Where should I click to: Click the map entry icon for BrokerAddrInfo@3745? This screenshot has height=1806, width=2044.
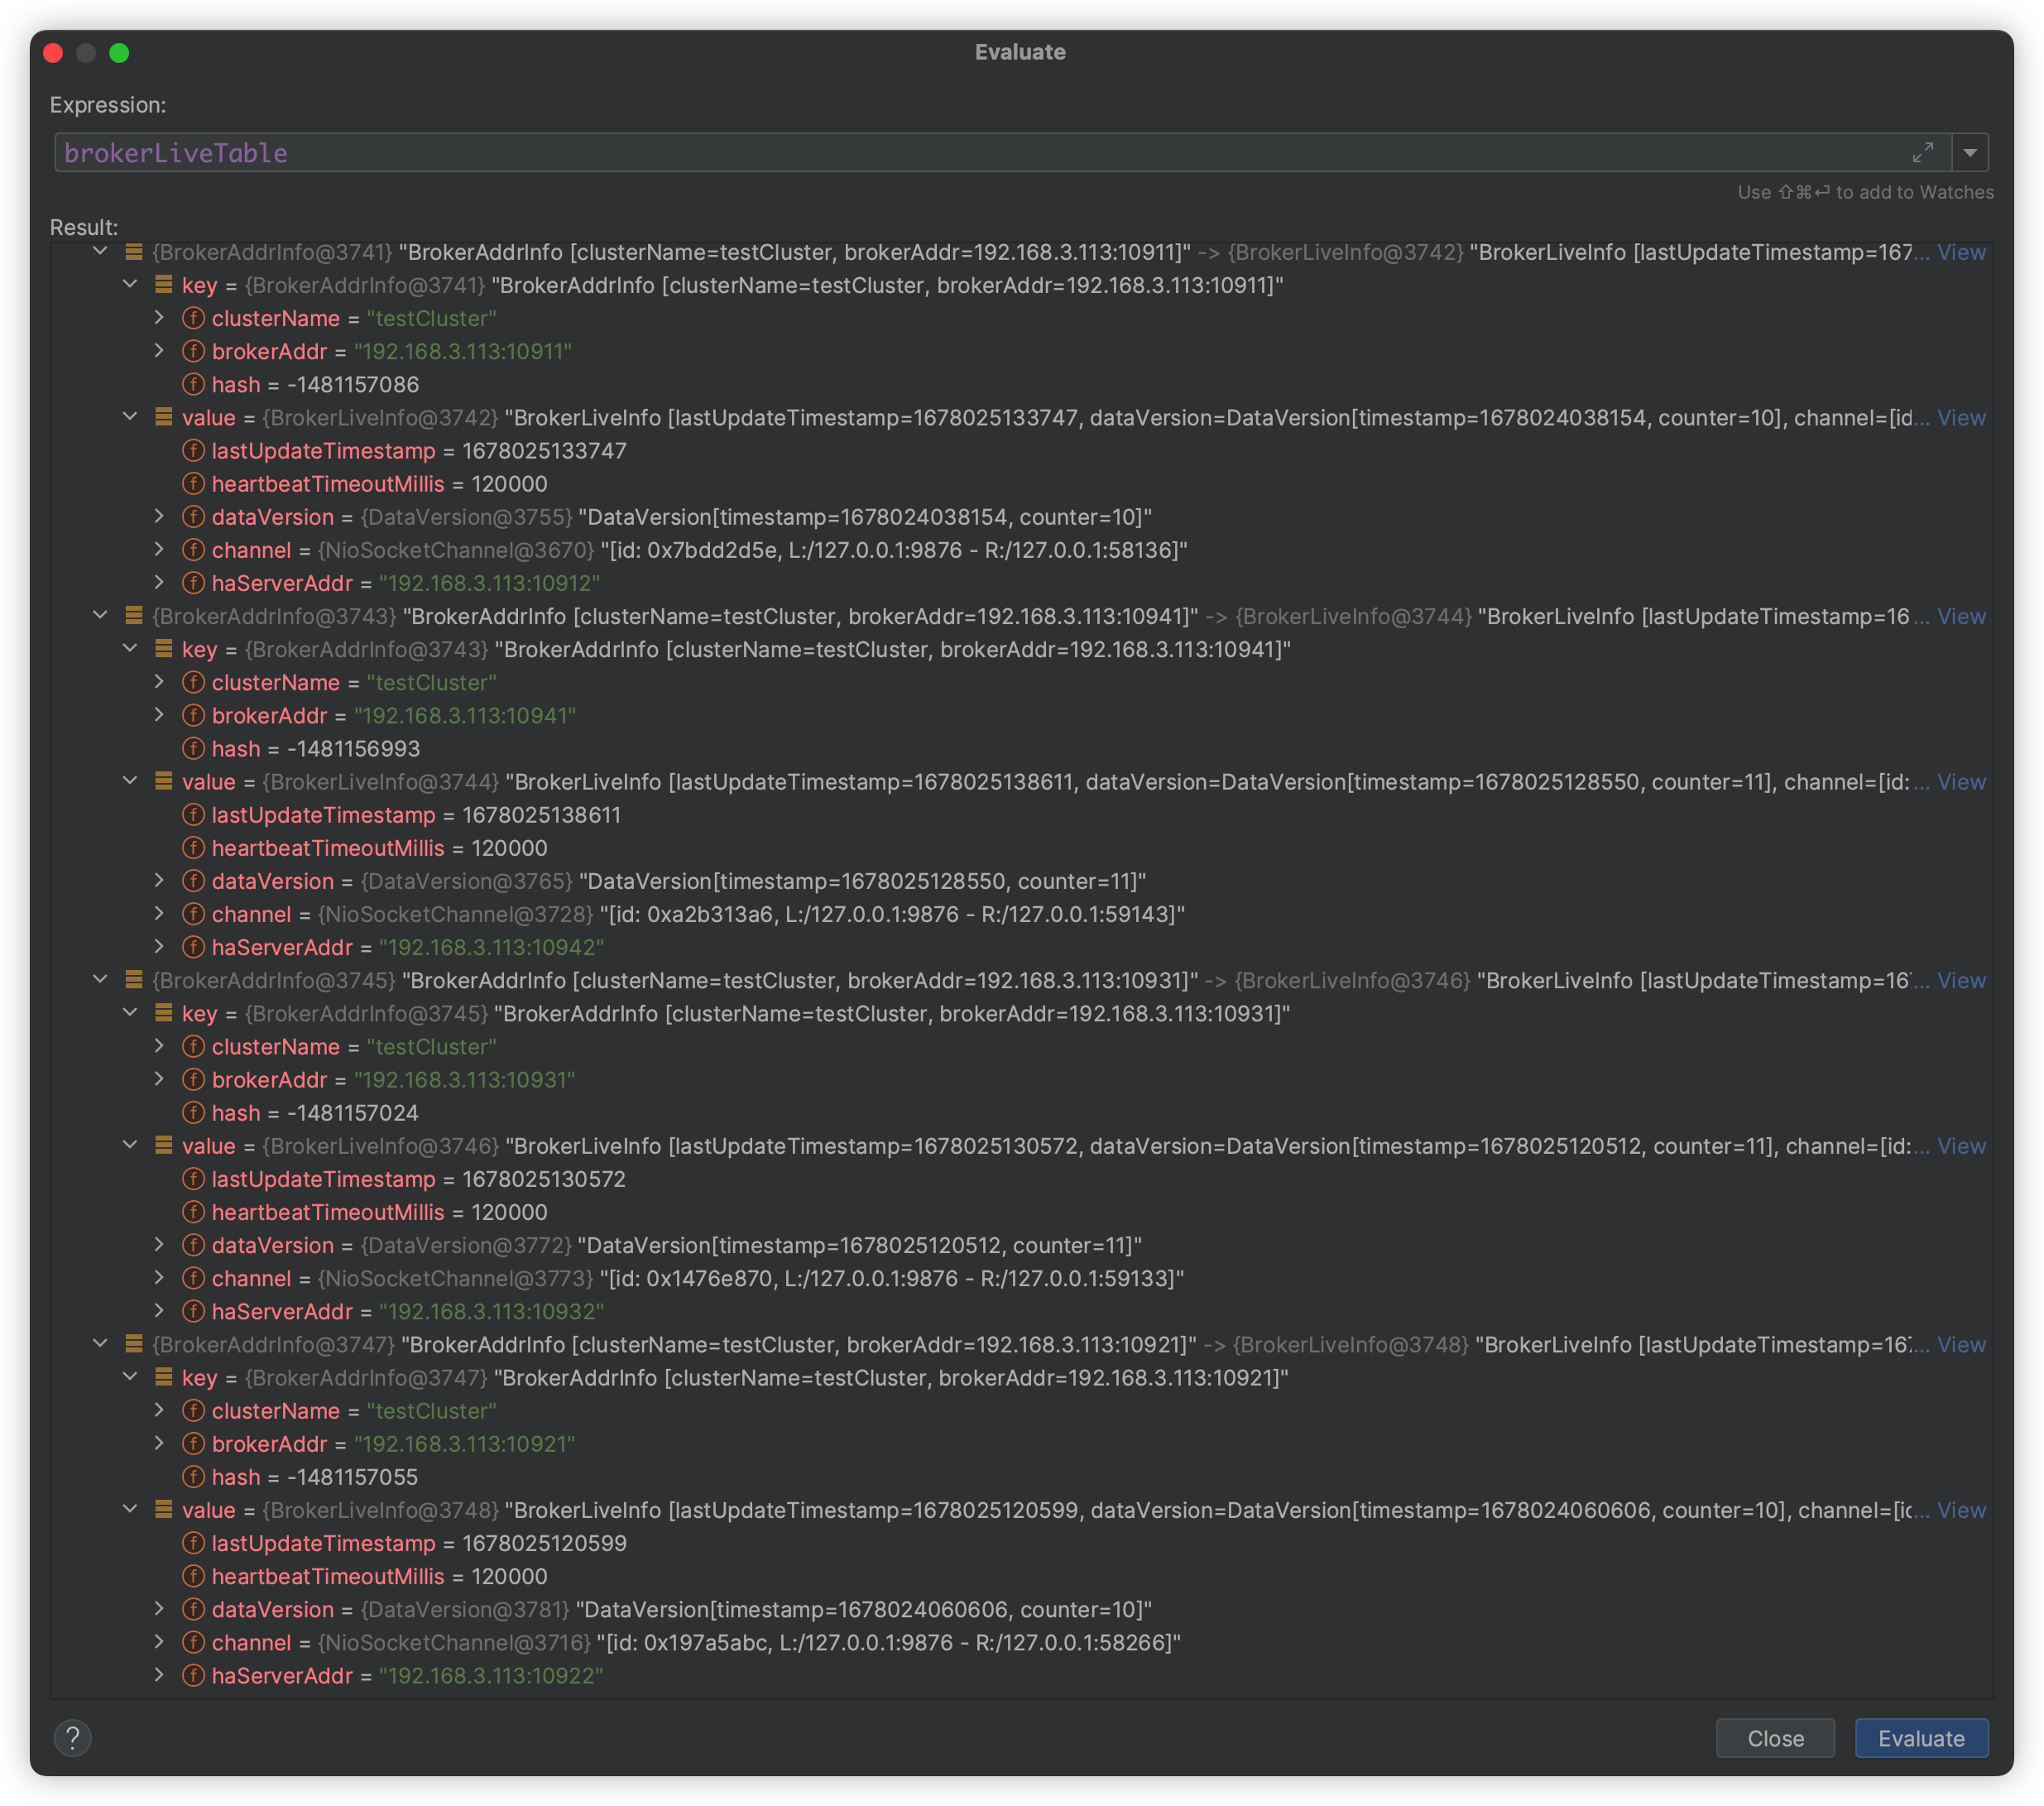pos(133,980)
